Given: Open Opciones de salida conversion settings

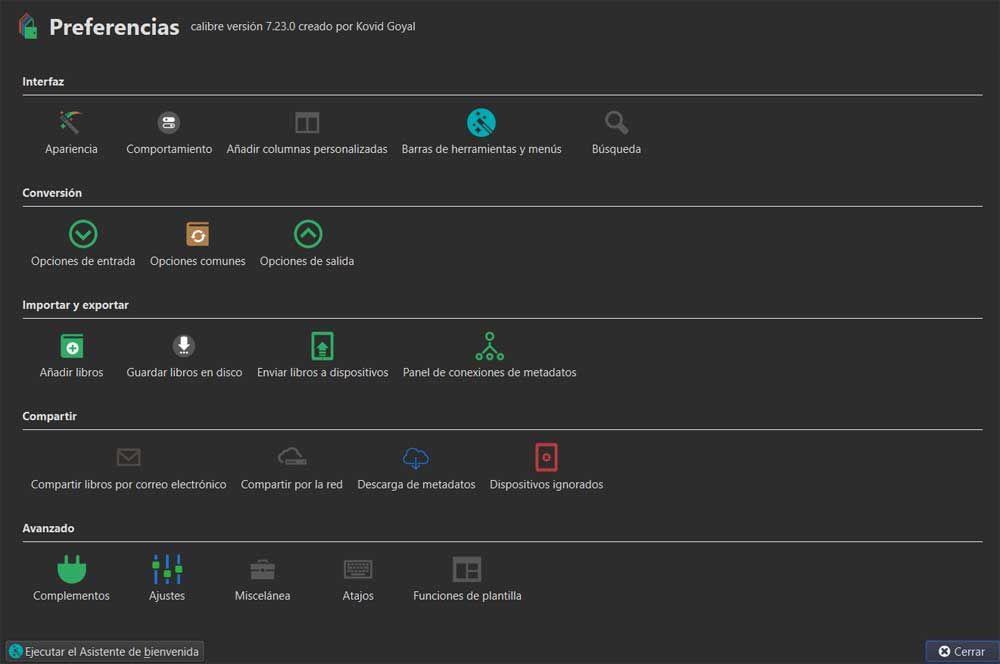Looking at the screenshot, I should 307,235.
